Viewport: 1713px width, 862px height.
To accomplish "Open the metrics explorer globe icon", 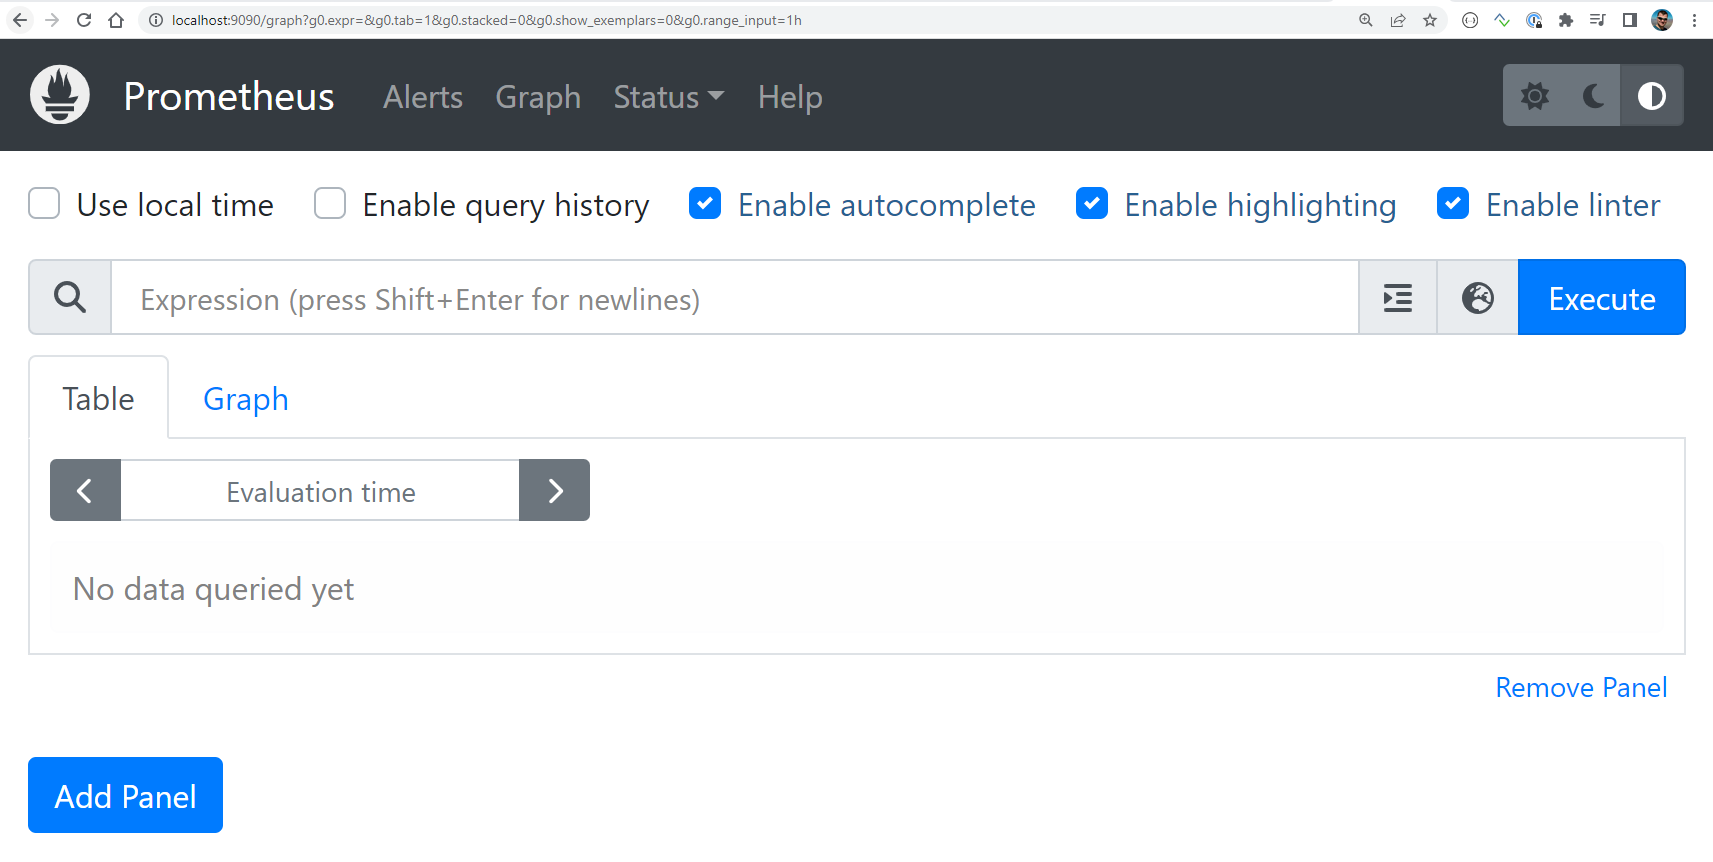I will click(x=1477, y=298).
